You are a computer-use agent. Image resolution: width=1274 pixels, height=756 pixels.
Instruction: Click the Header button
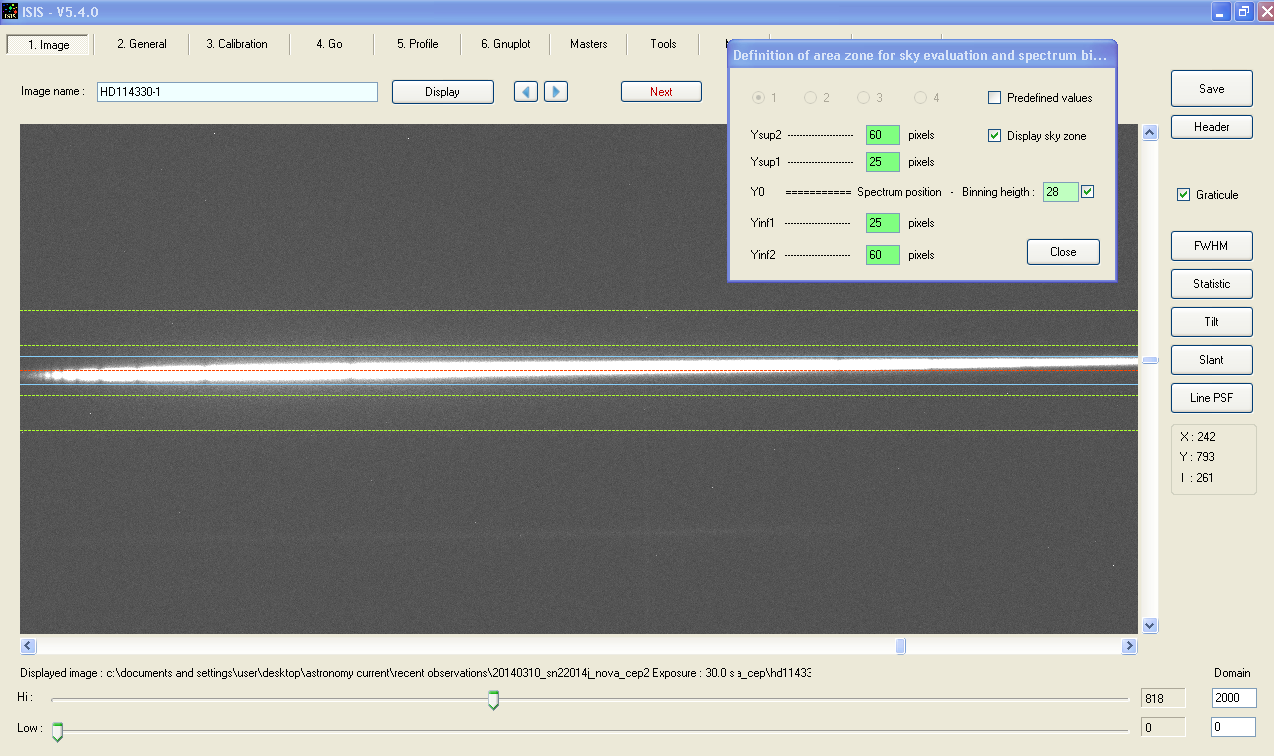pyautogui.click(x=1211, y=127)
